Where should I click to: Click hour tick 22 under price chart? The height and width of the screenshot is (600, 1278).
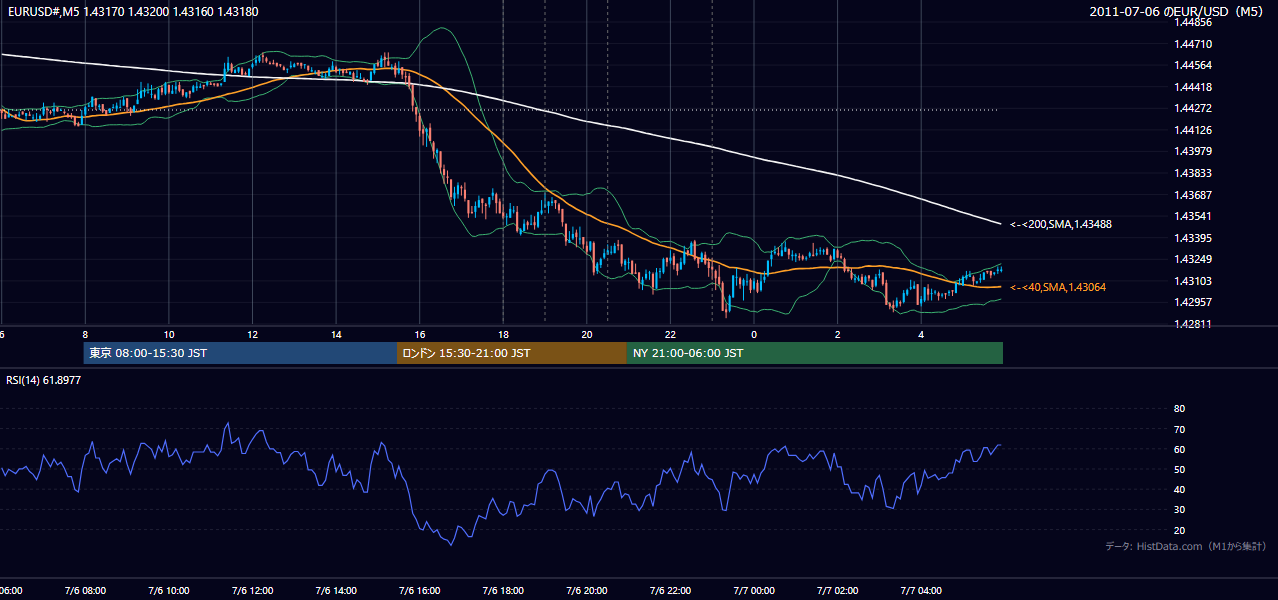click(670, 334)
